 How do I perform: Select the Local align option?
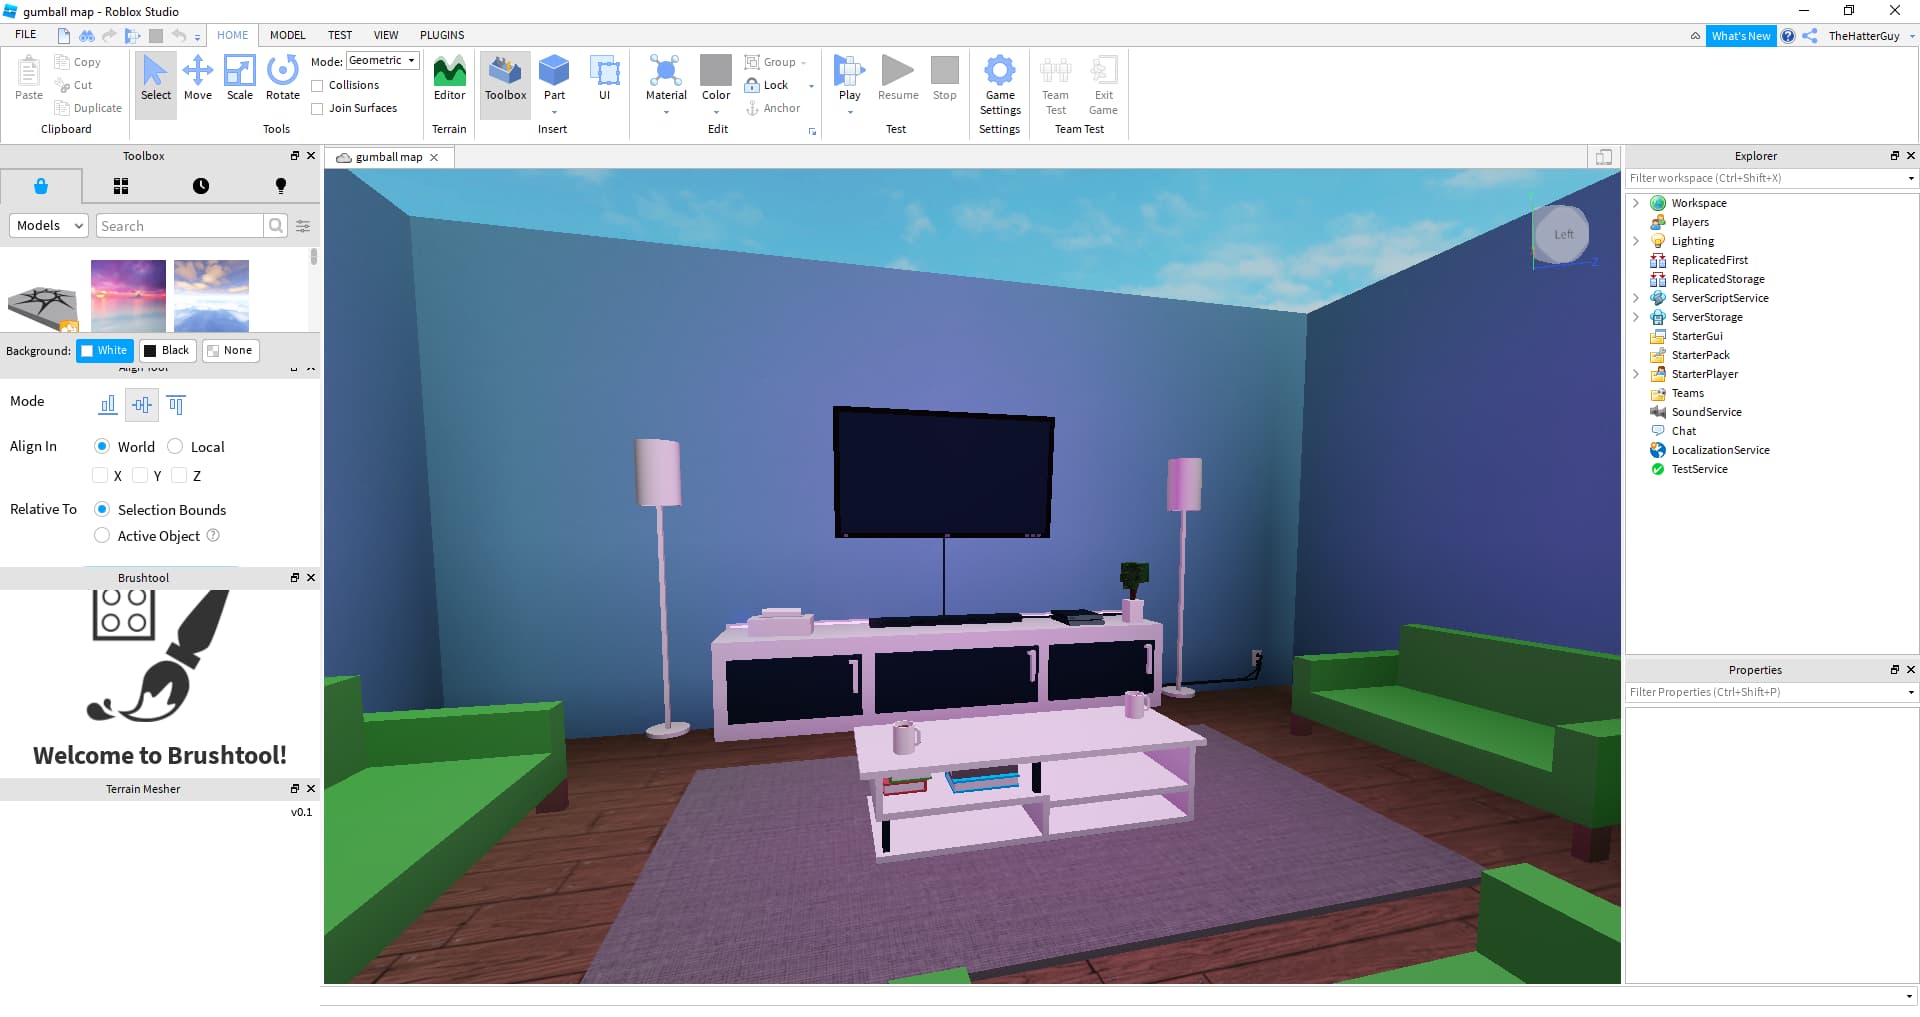(x=176, y=446)
